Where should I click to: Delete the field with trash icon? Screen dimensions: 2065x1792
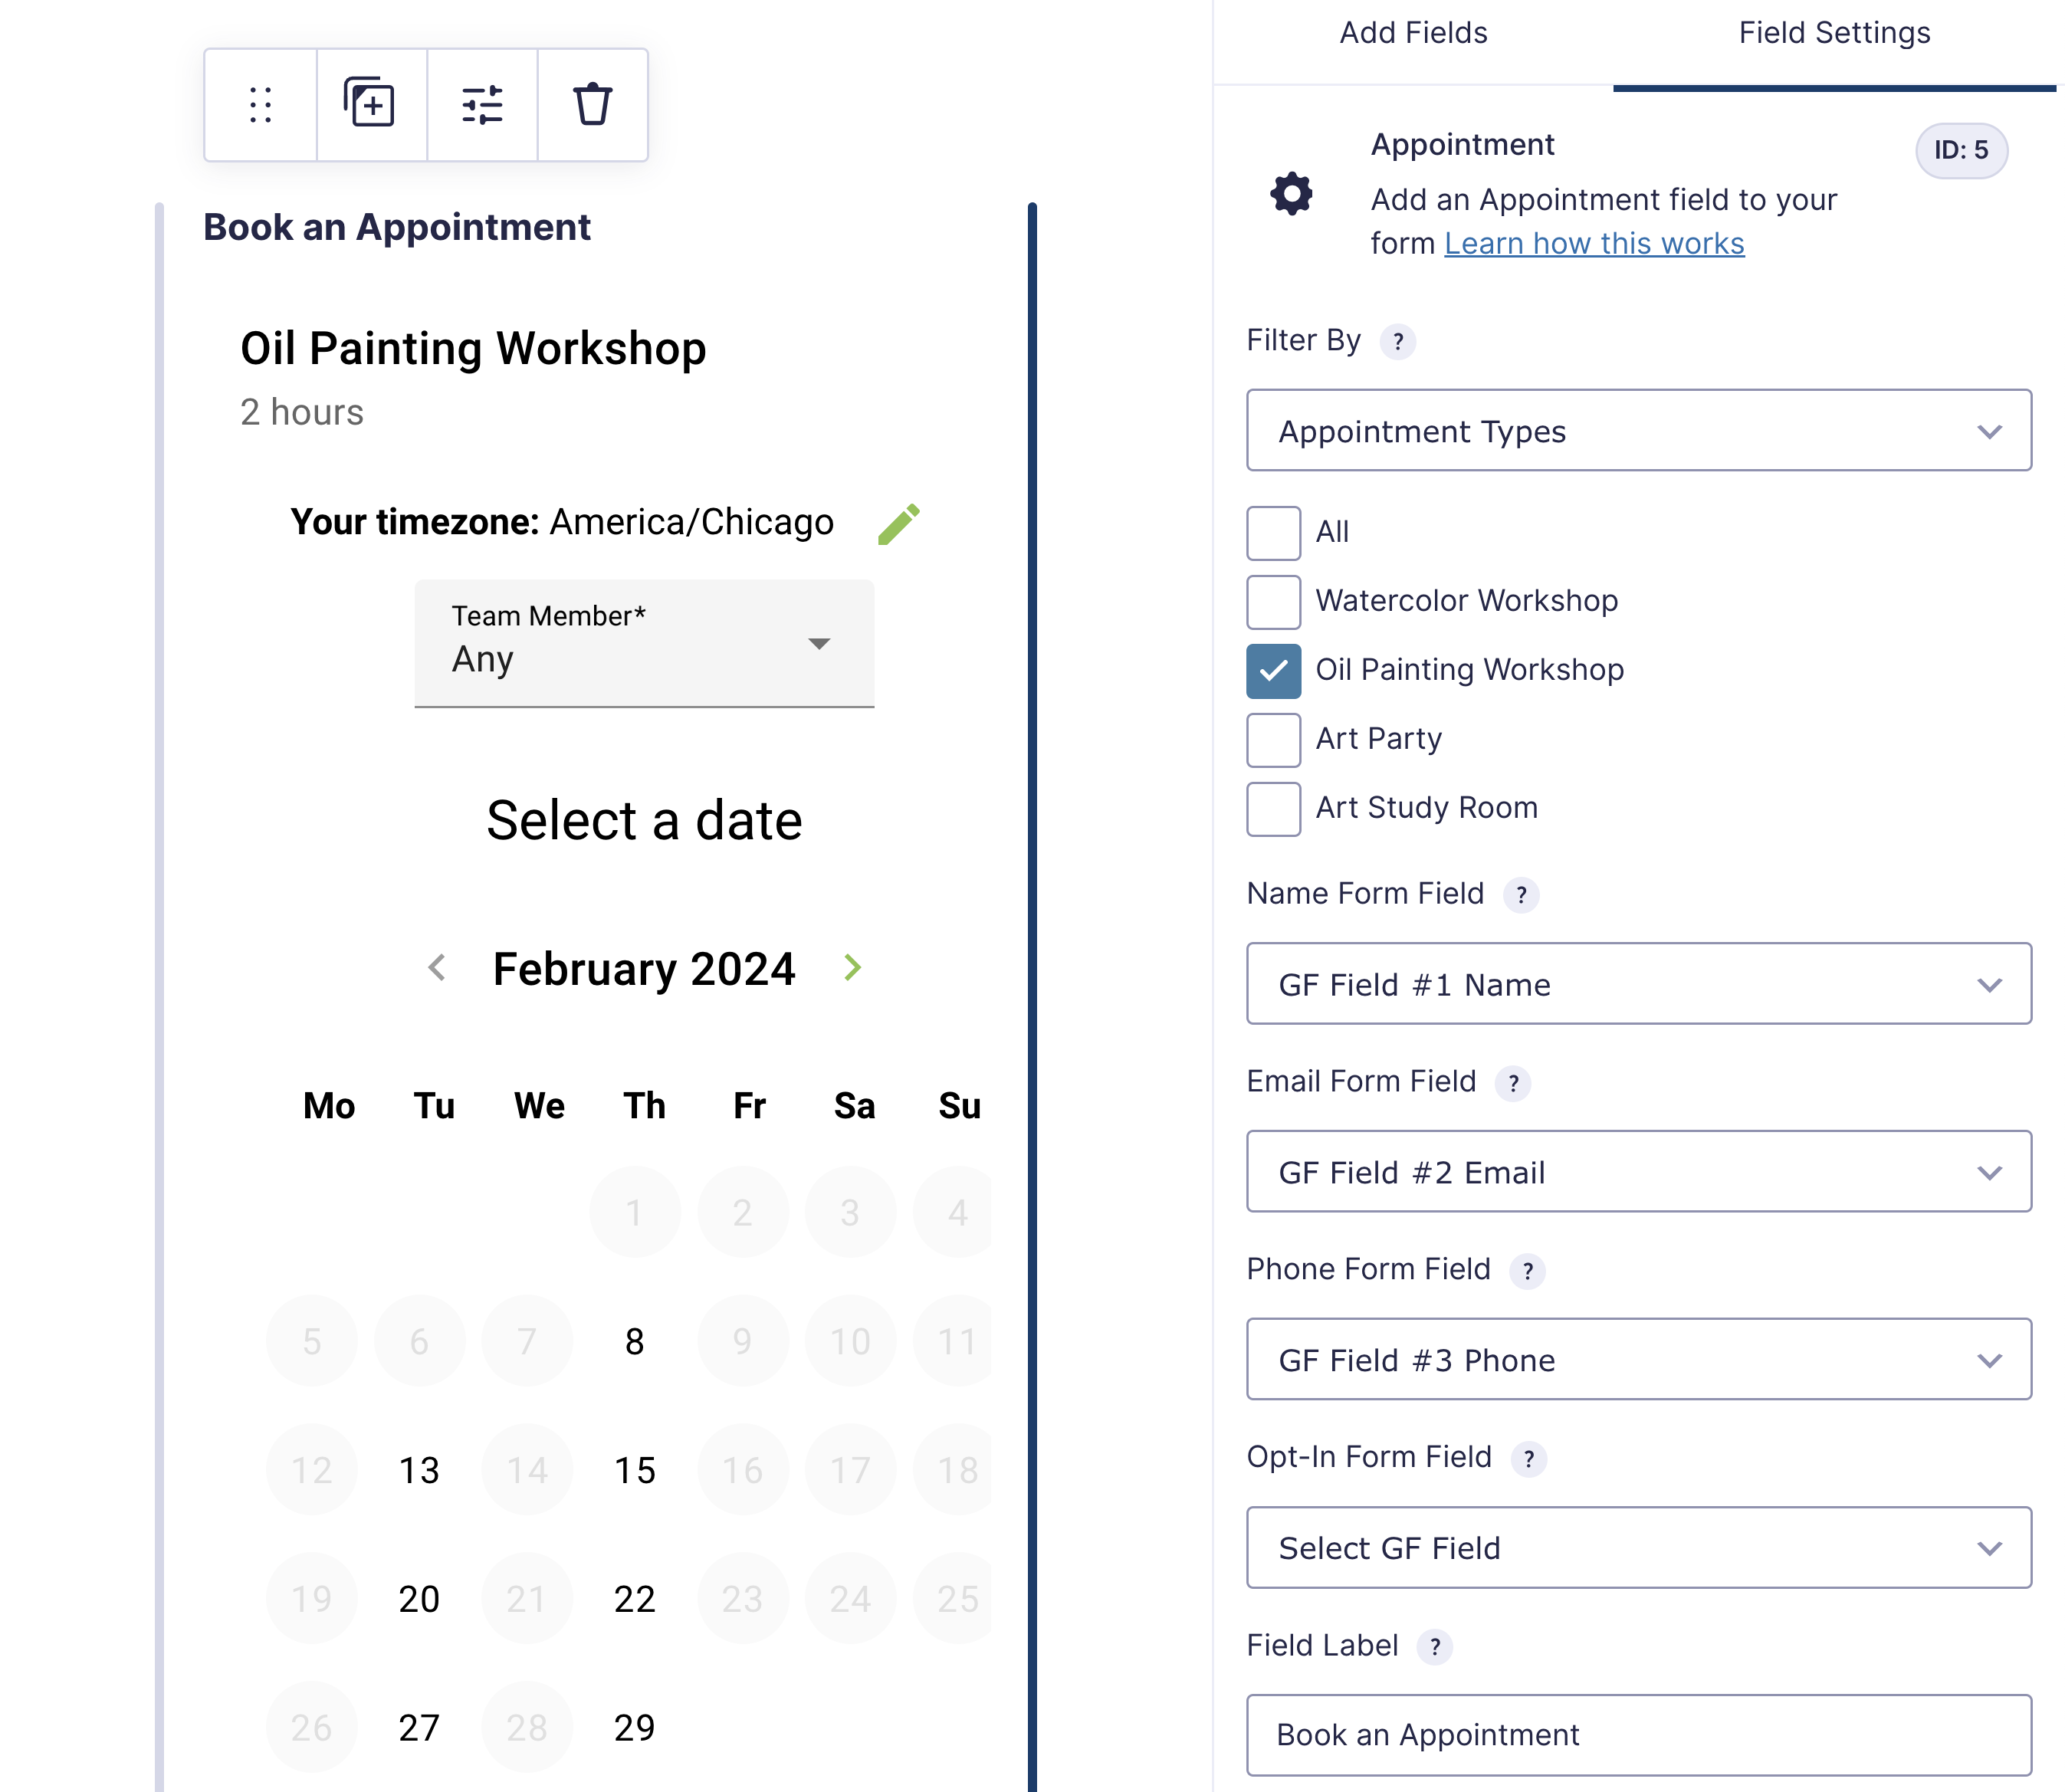point(592,104)
